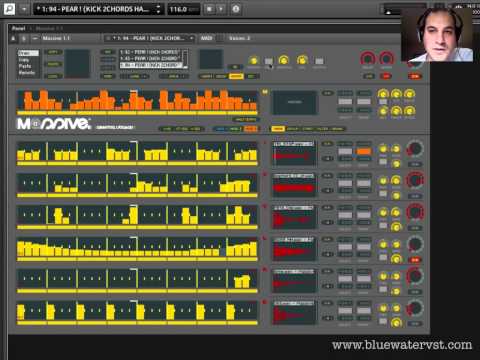Click the play button next to the tempo
Viewport: 480px width, 360px height.
(x=221, y=9)
